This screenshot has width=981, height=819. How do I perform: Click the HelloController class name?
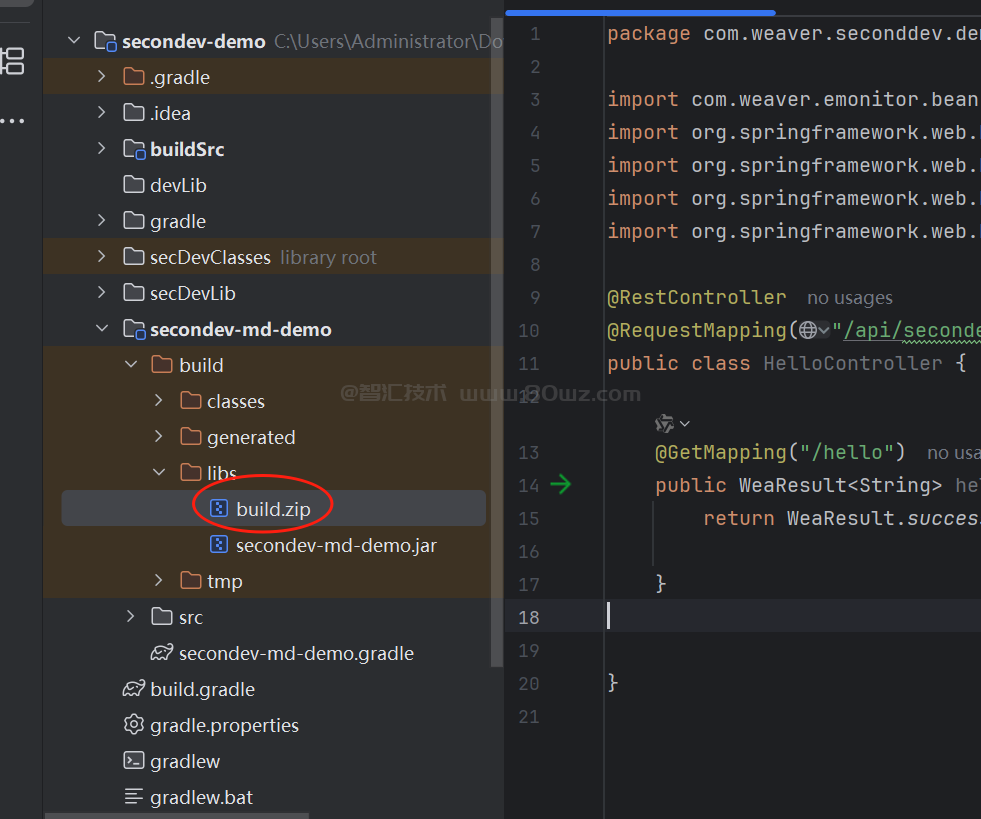click(852, 363)
